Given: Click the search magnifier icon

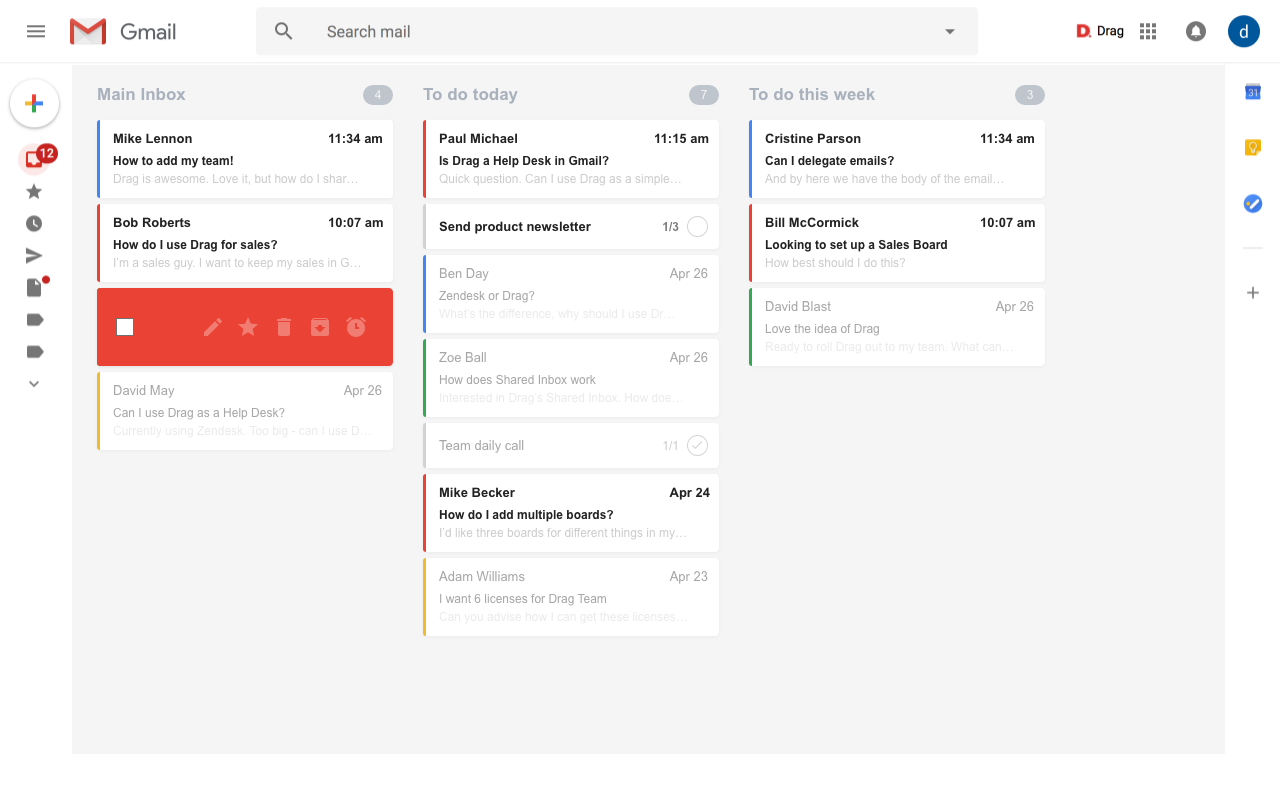Looking at the screenshot, I should click(x=284, y=32).
